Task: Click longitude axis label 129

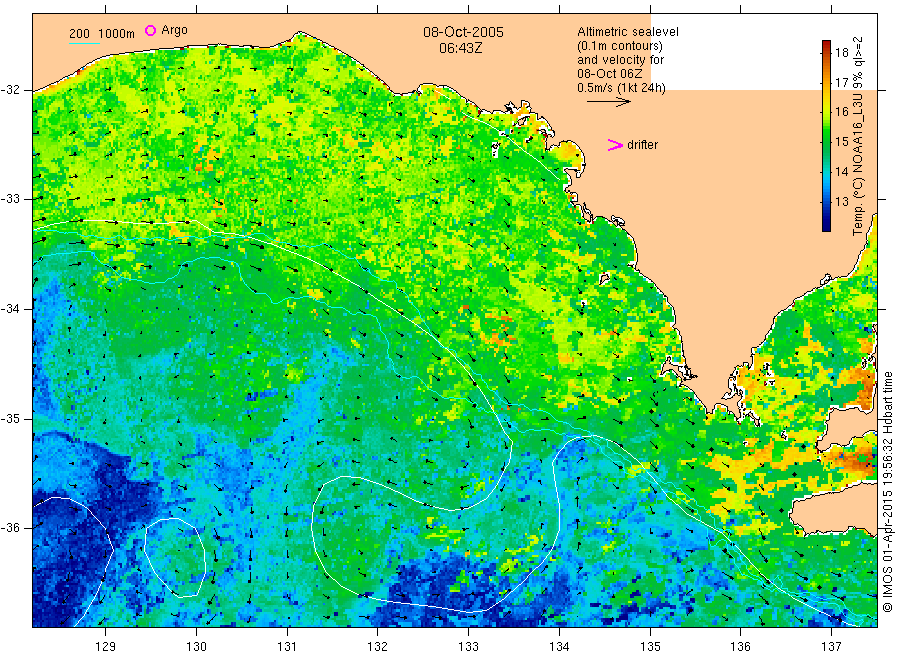Action: [106, 647]
